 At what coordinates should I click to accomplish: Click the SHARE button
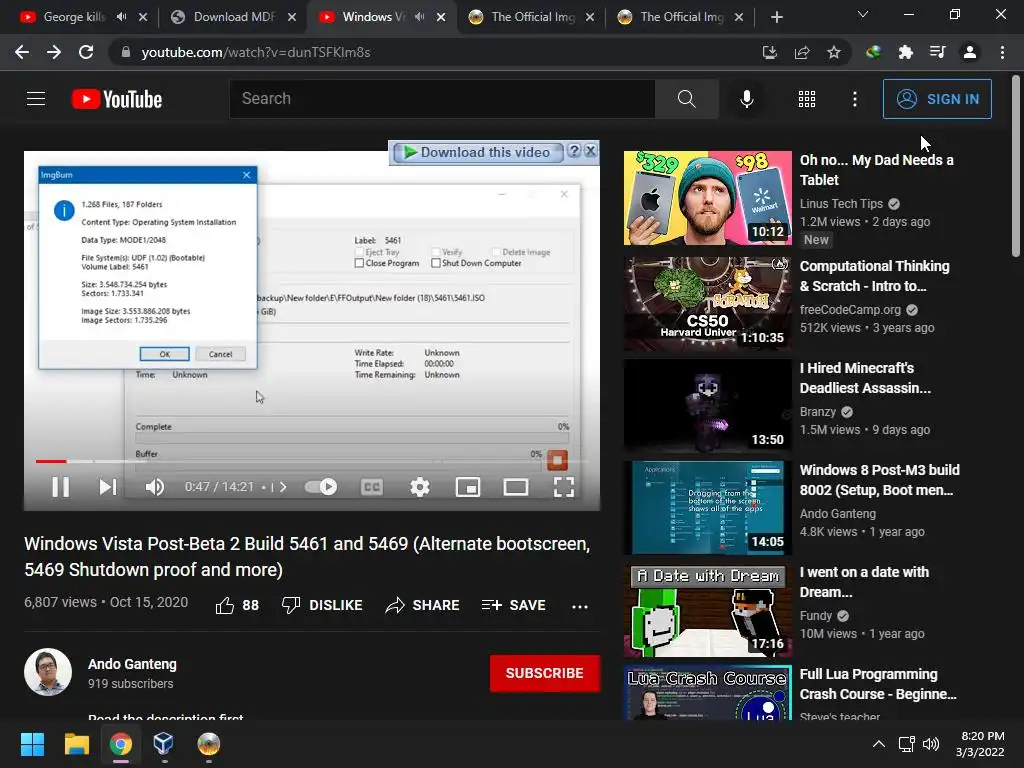(x=423, y=605)
